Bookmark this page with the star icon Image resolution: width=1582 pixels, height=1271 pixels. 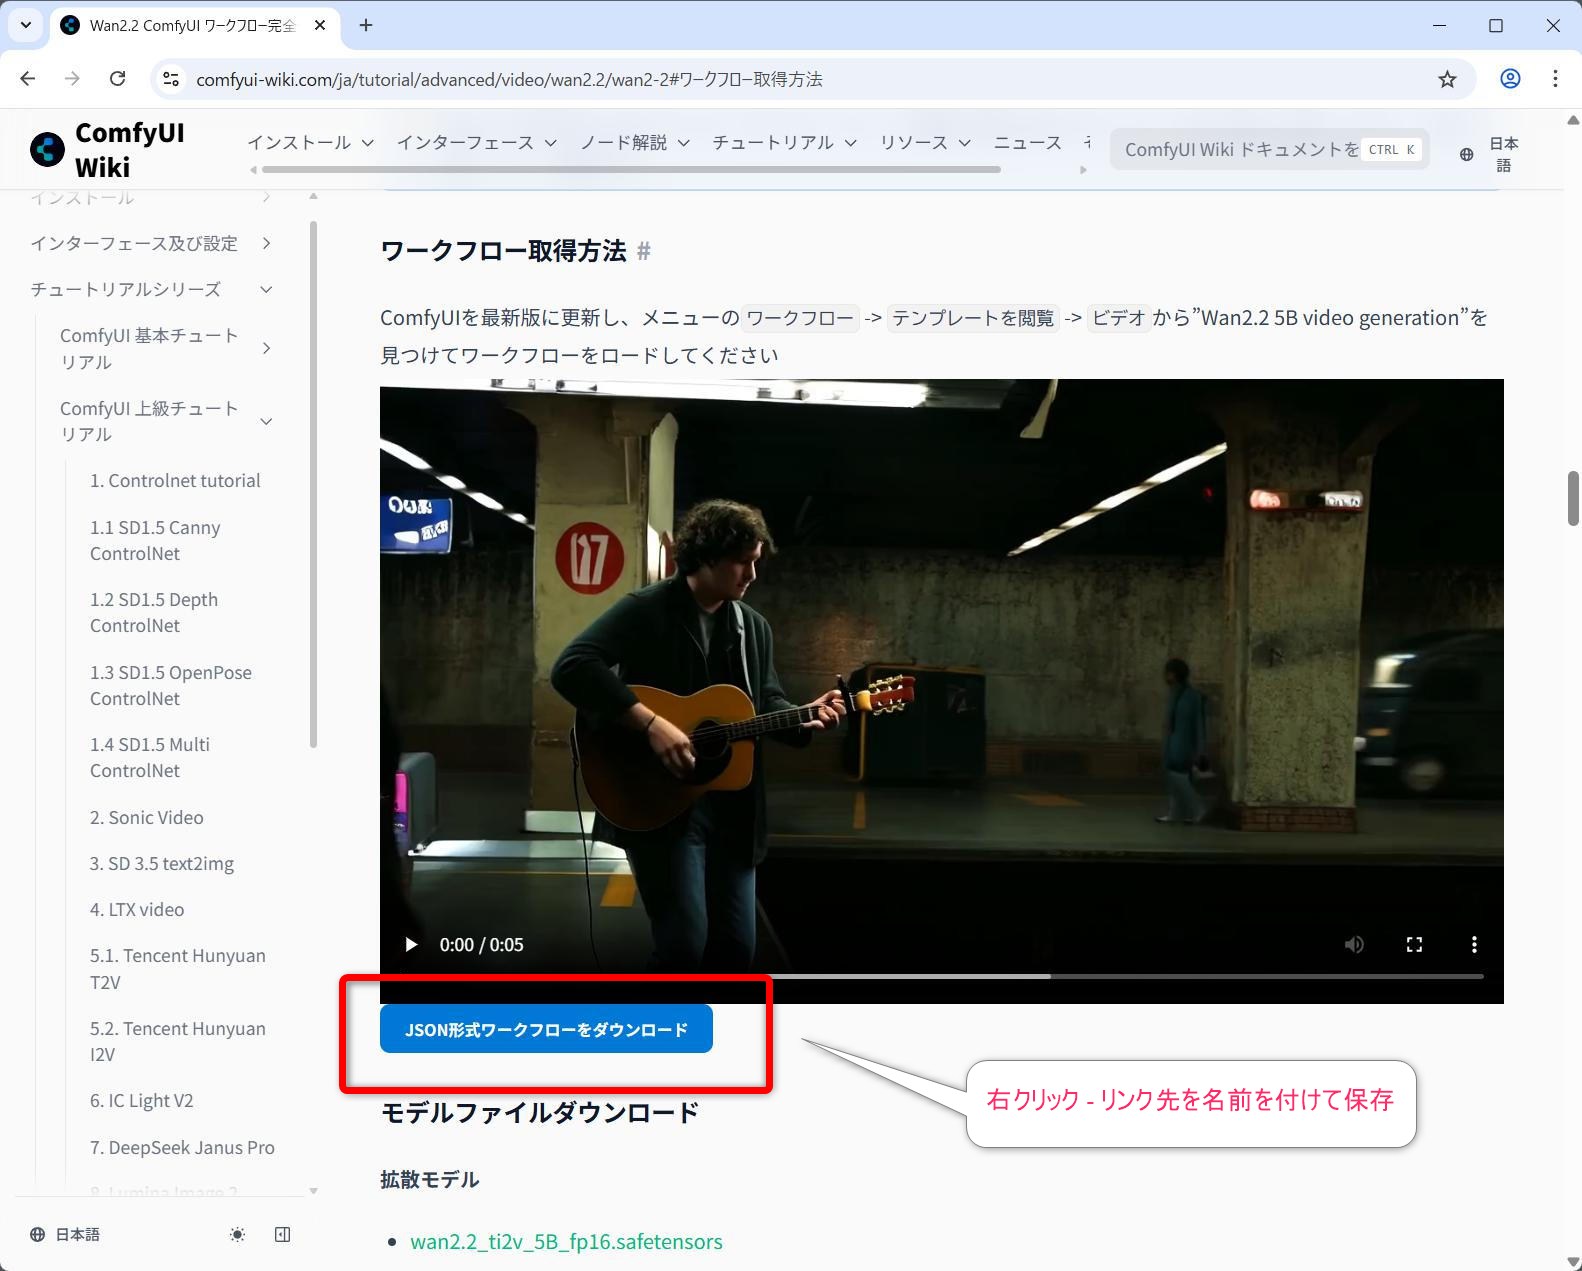coord(1447,79)
